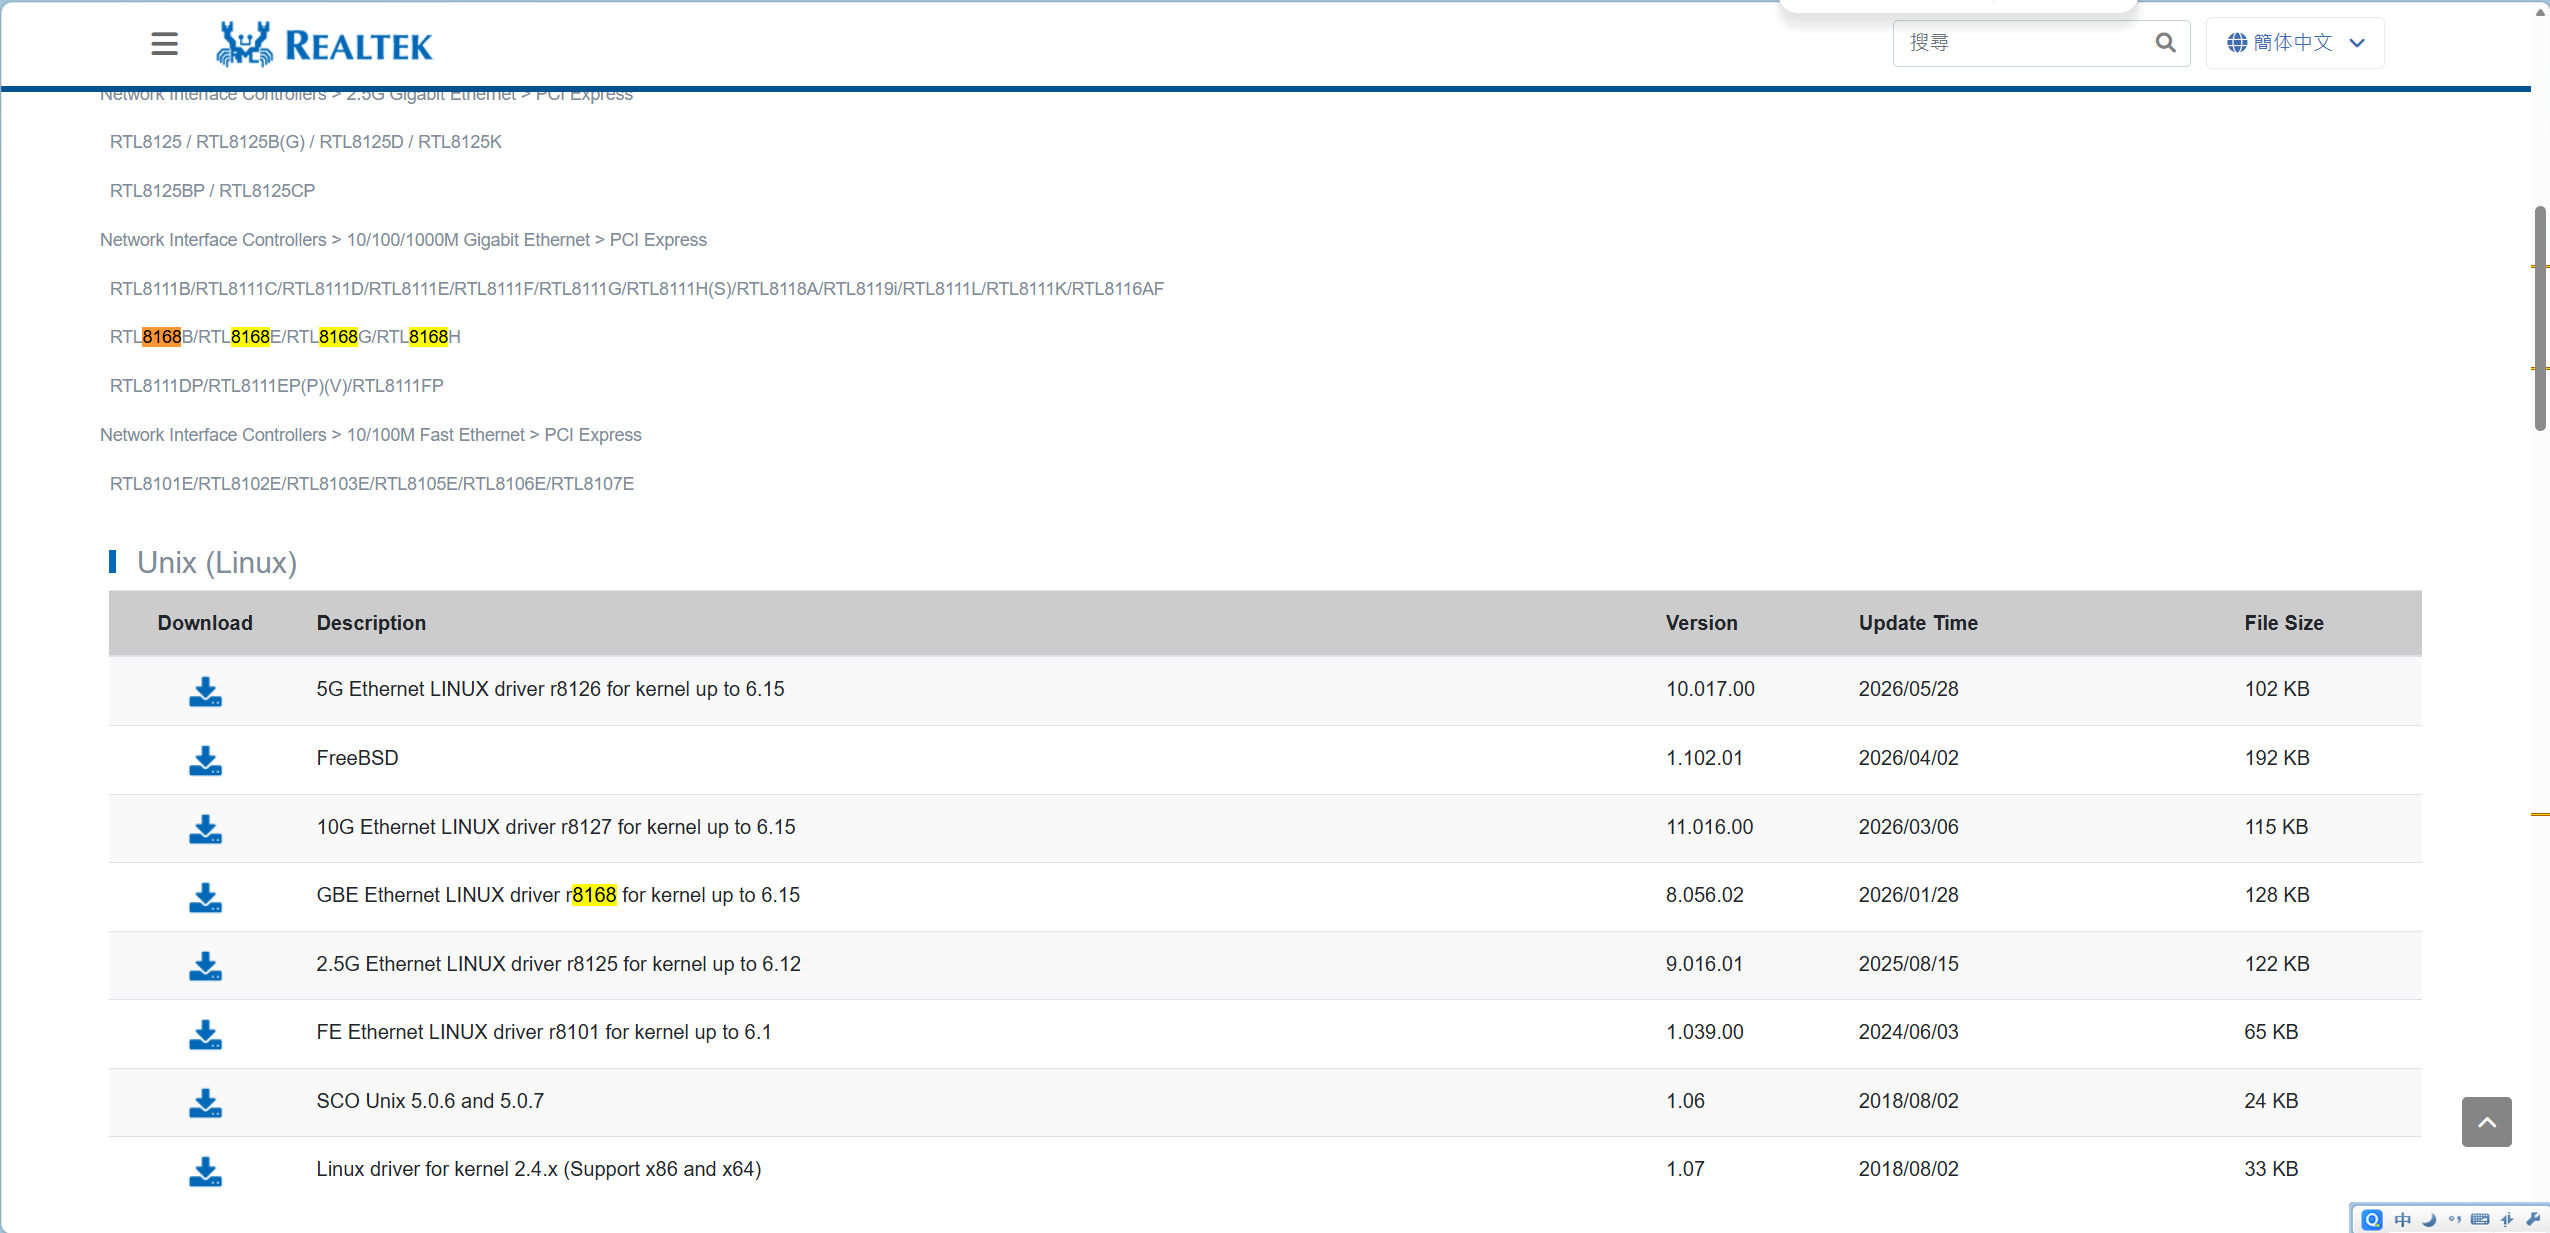Click the 65 KB file size

click(2271, 1032)
